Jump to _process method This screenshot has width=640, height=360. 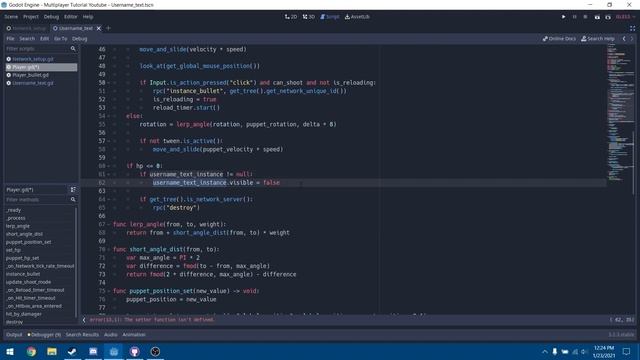click(16, 218)
